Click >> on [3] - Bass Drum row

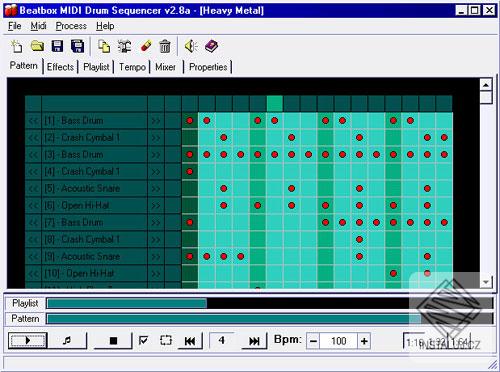pos(156,155)
